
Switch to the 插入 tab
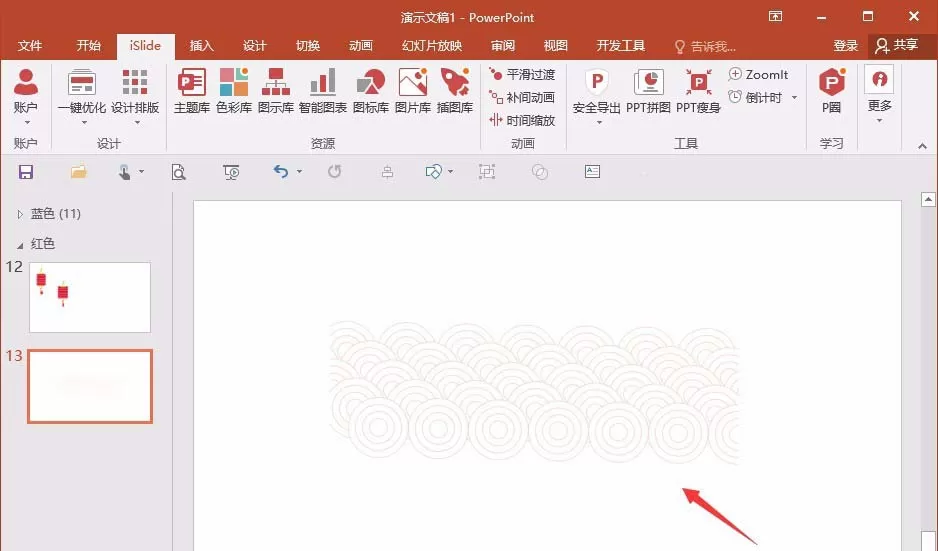click(202, 45)
